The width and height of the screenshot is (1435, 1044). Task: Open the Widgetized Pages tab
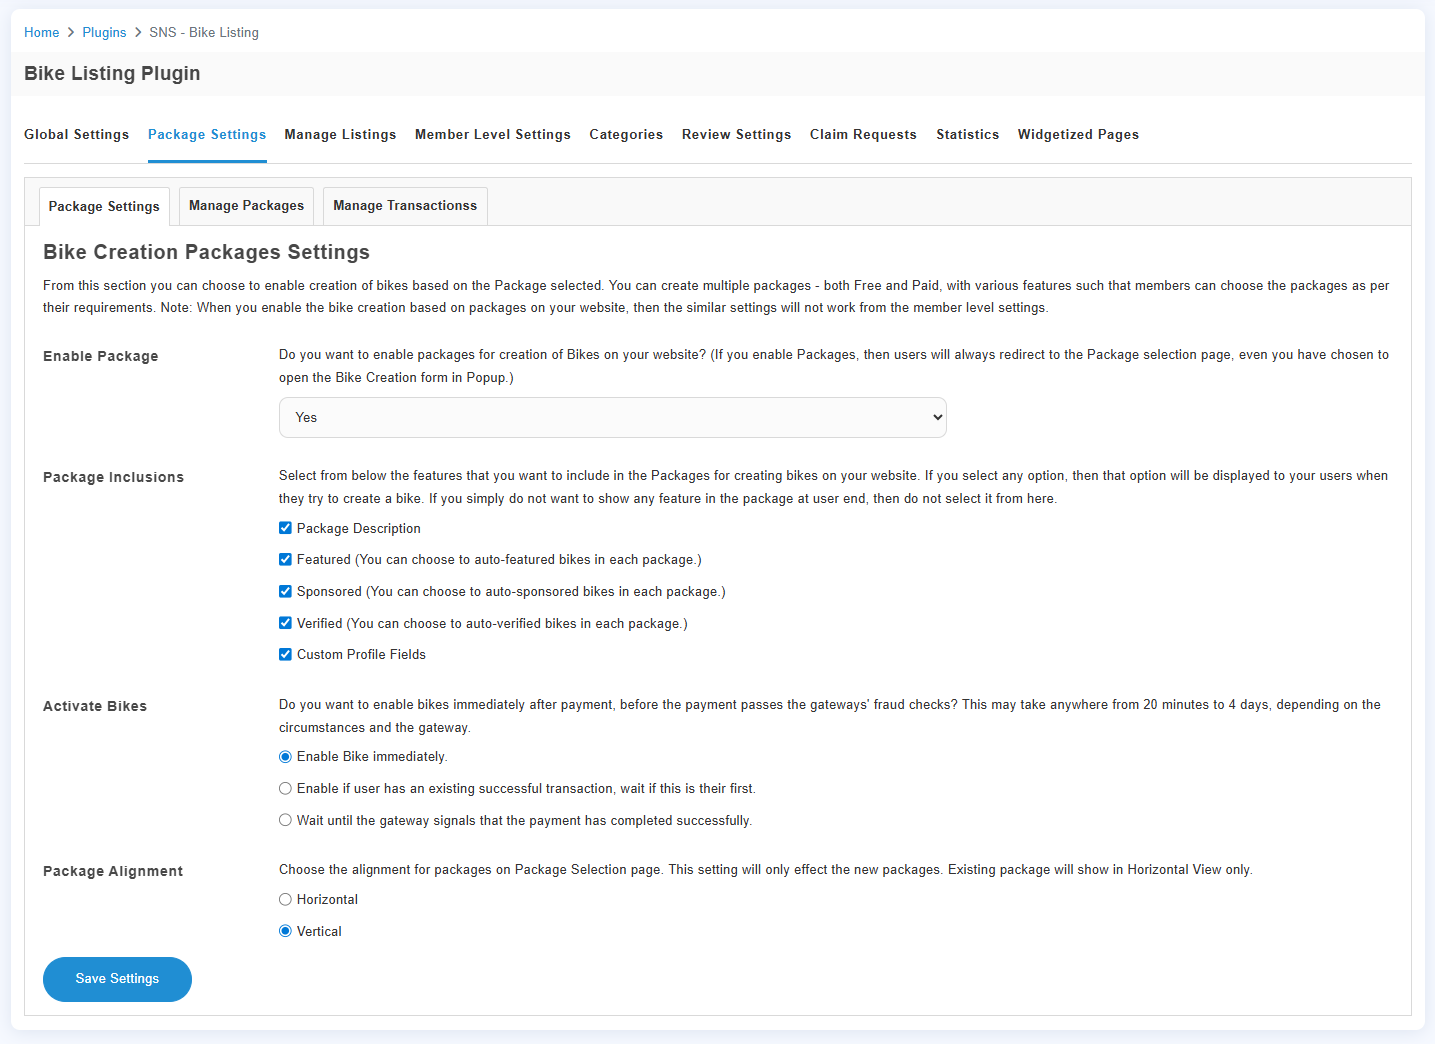click(x=1078, y=135)
